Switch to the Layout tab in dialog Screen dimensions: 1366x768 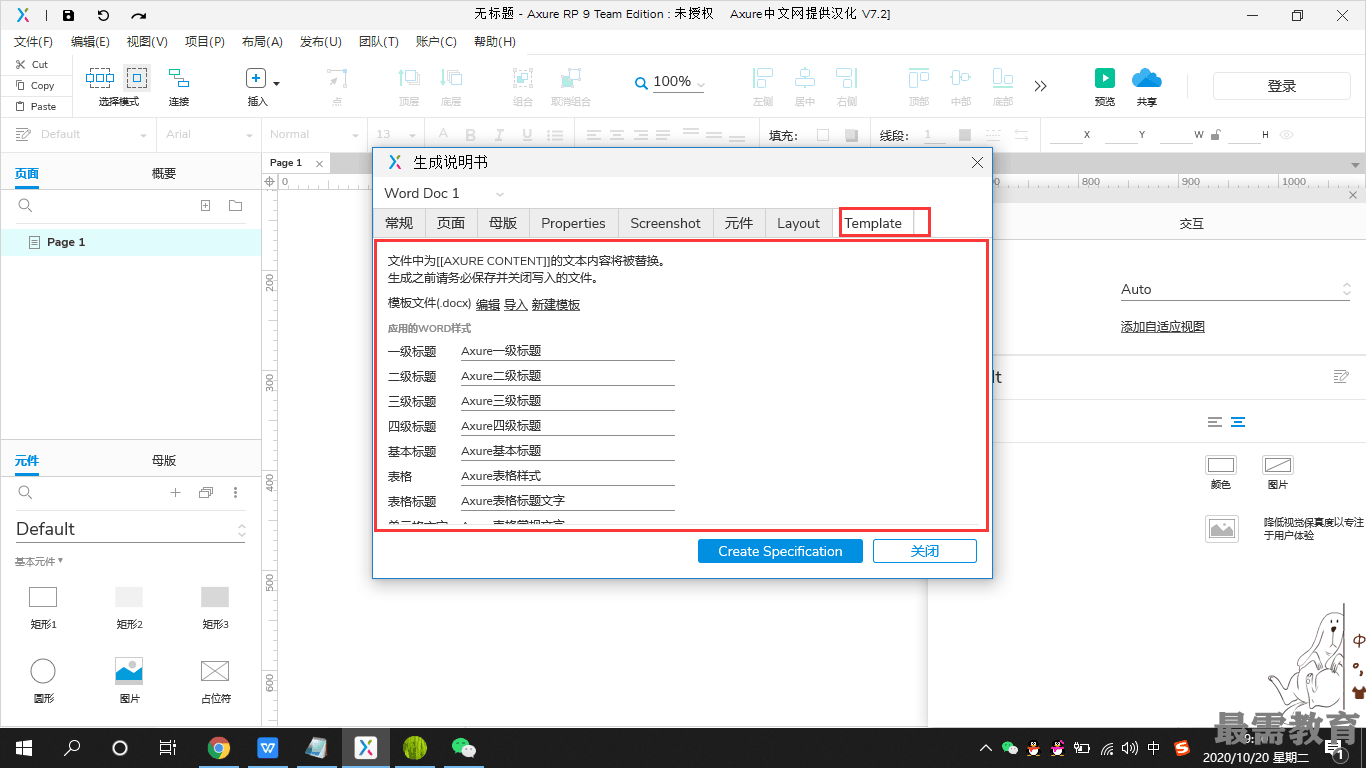tap(798, 223)
